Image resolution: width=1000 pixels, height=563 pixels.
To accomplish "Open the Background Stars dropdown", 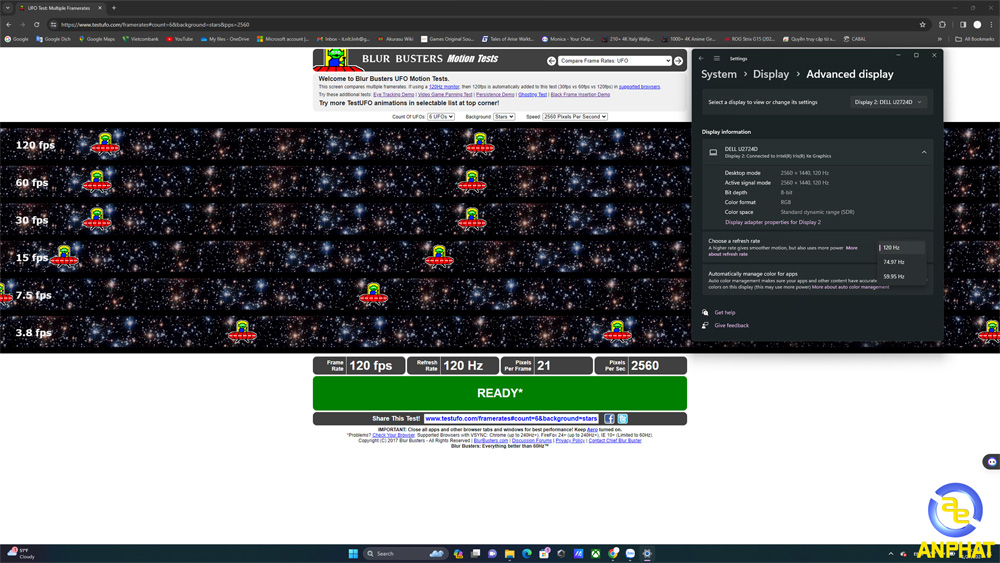I will click(504, 117).
